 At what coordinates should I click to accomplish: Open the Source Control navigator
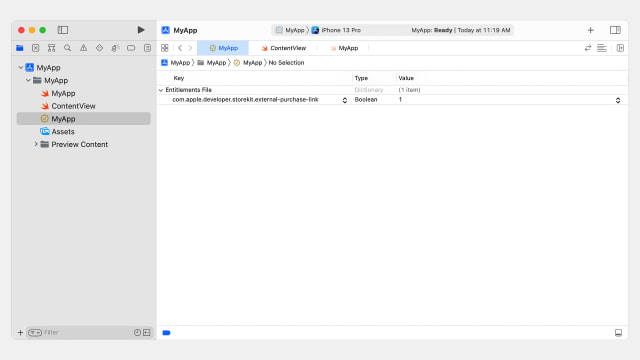tap(36, 48)
